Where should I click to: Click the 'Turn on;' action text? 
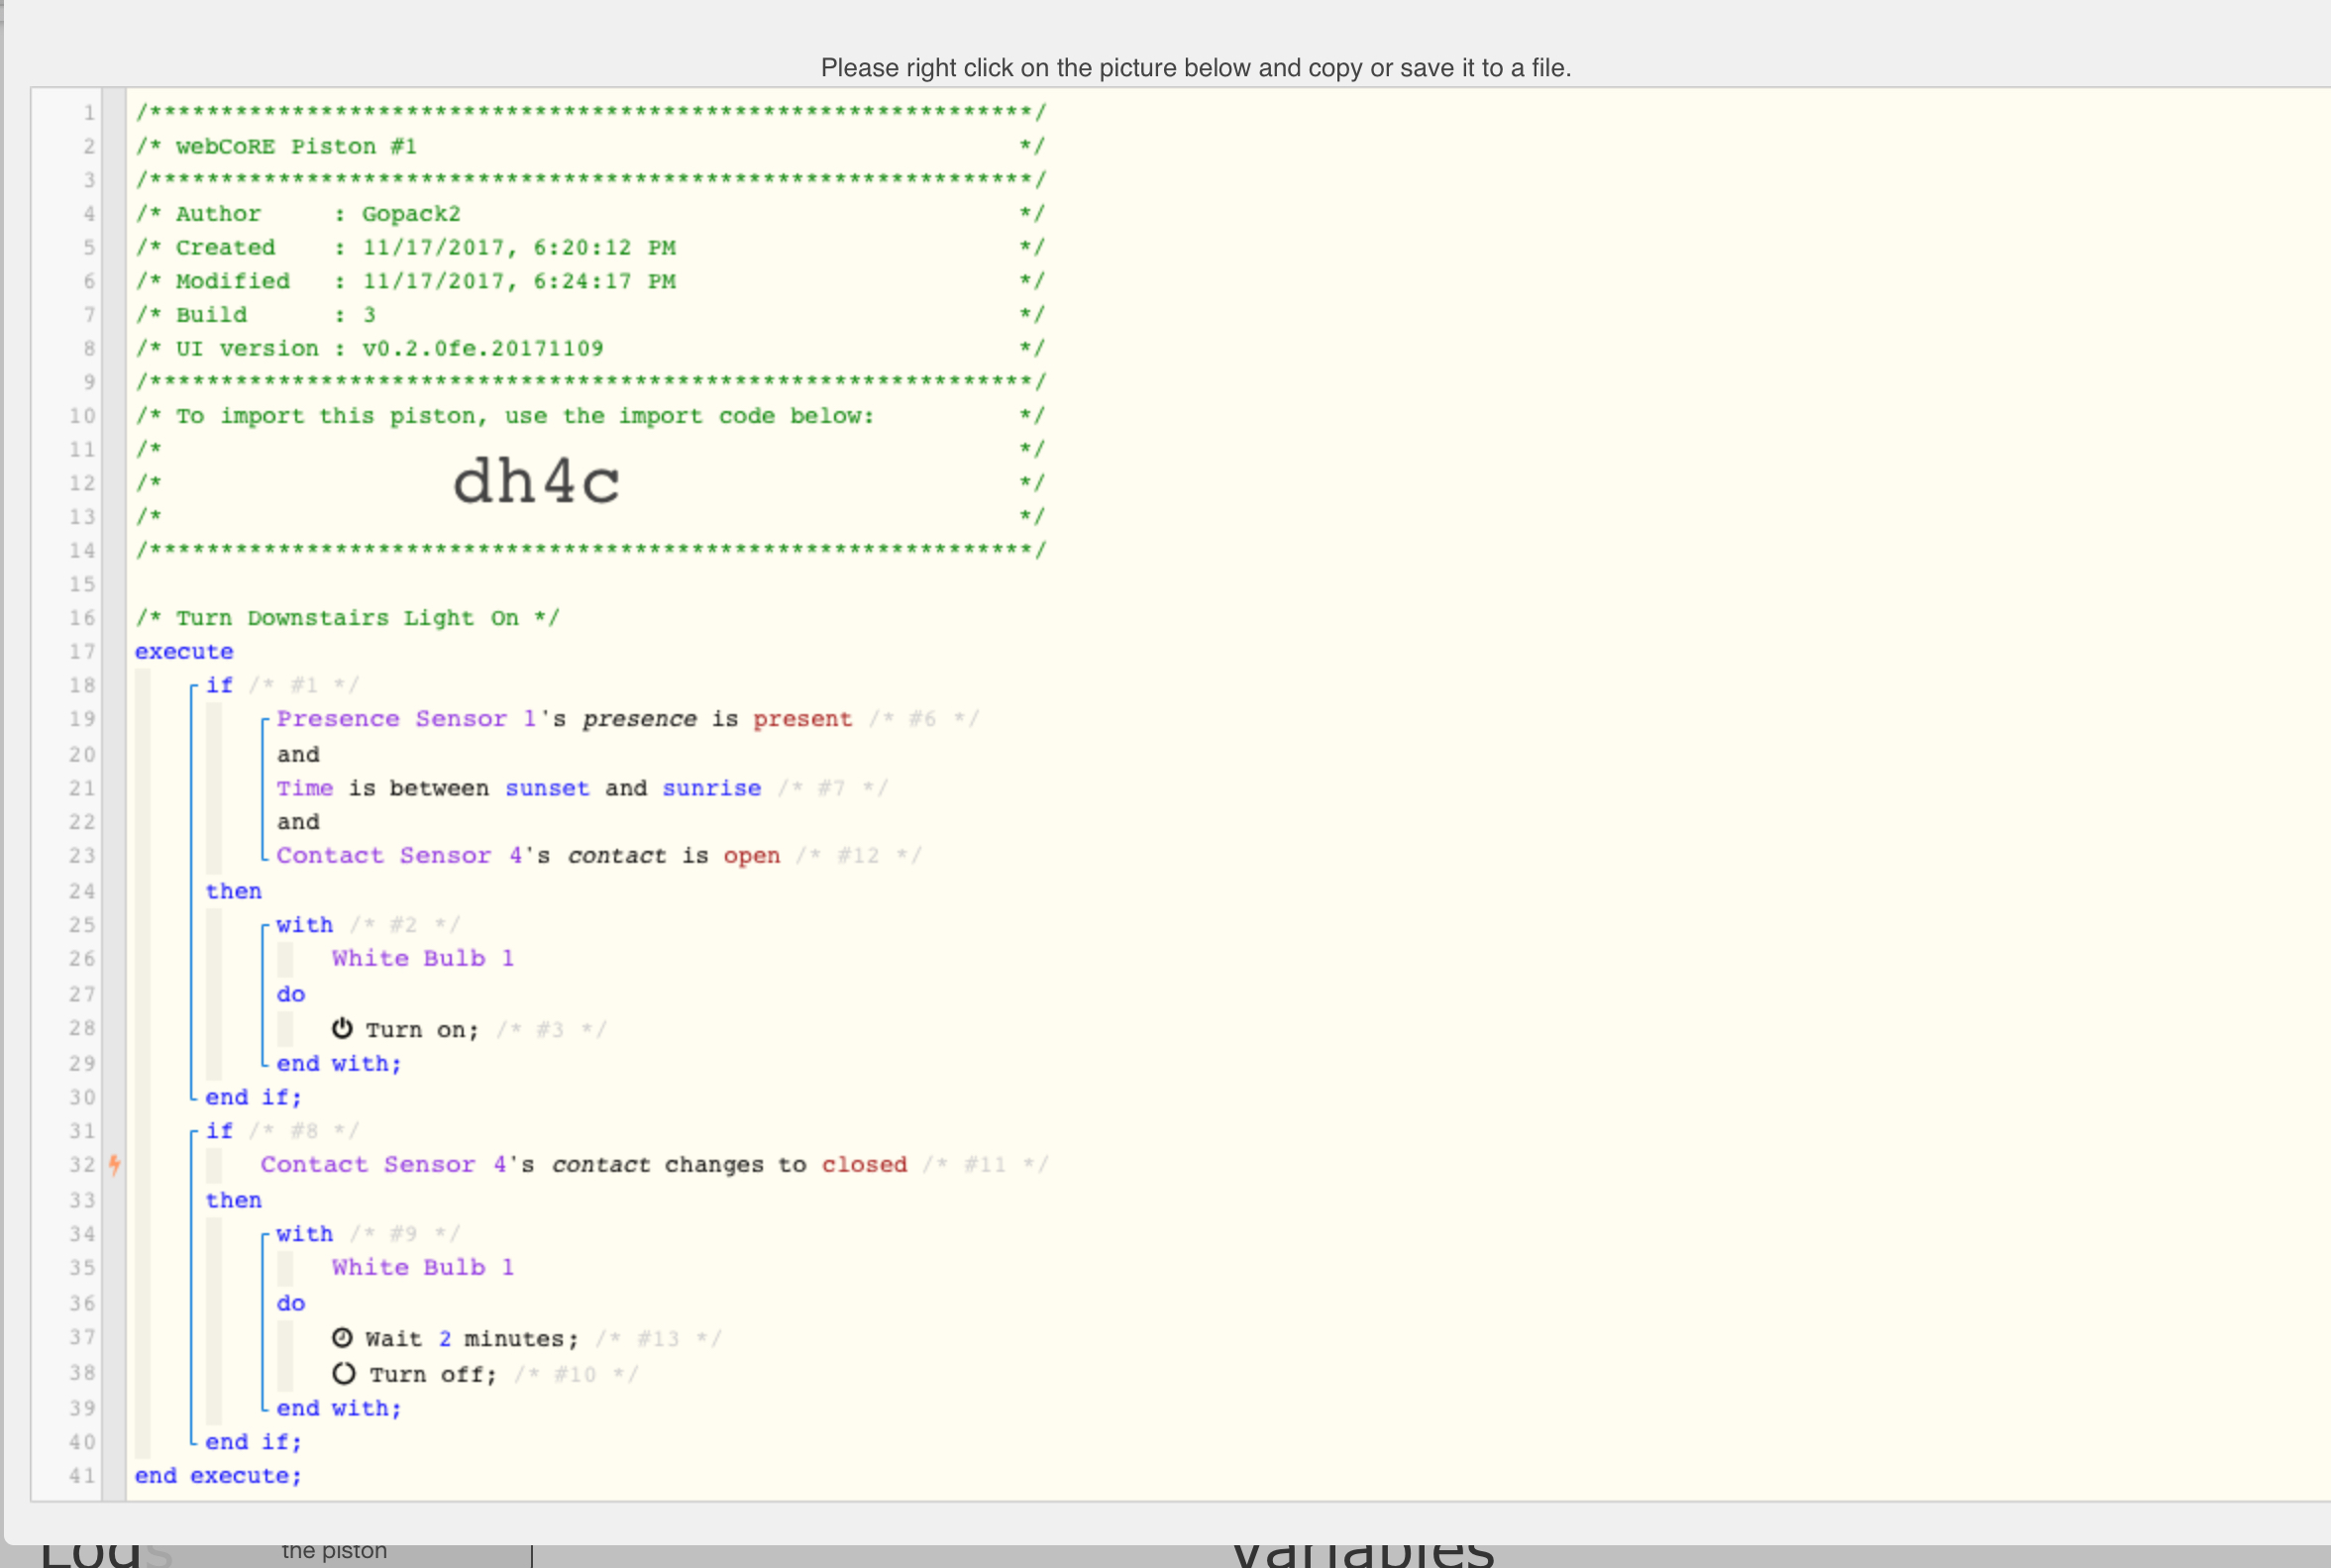point(422,1030)
